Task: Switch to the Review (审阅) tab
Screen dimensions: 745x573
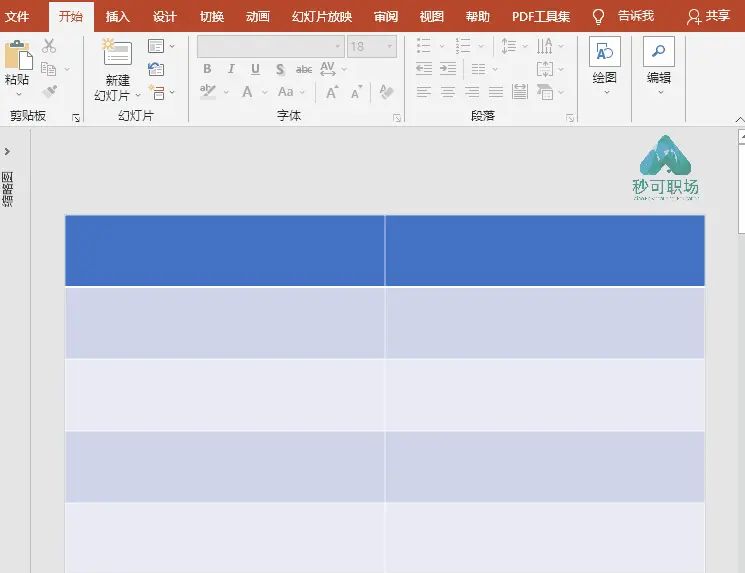Action: pyautogui.click(x=386, y=17)
